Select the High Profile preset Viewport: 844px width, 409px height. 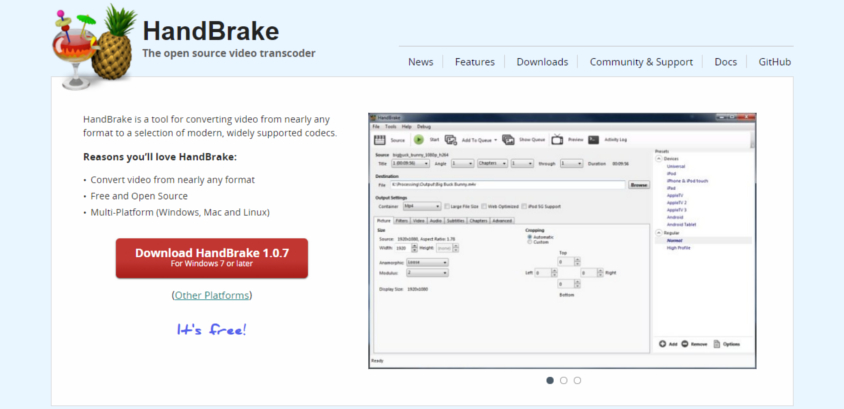tap(678, 248)
